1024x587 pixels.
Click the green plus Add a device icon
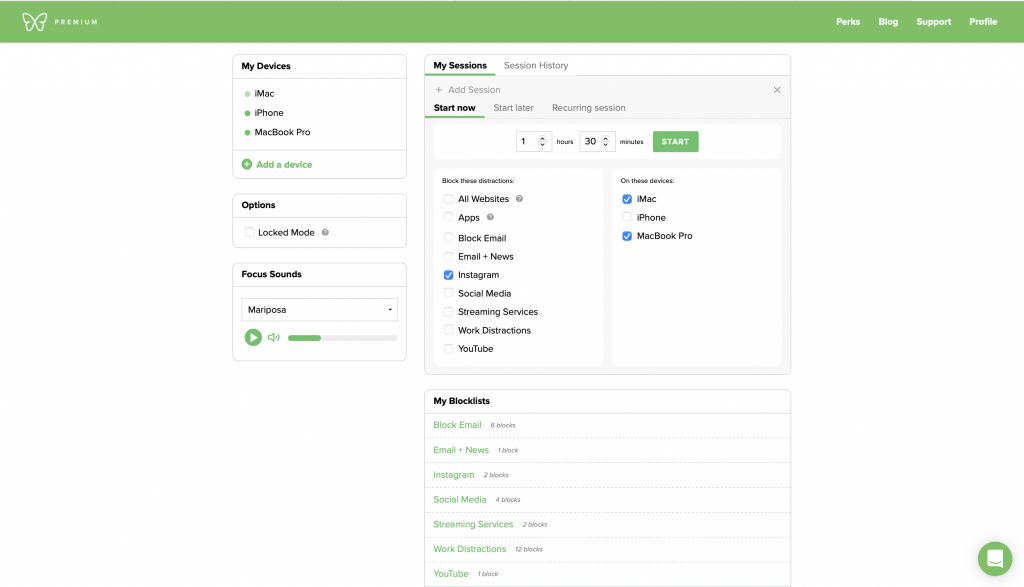coord(247,164)
